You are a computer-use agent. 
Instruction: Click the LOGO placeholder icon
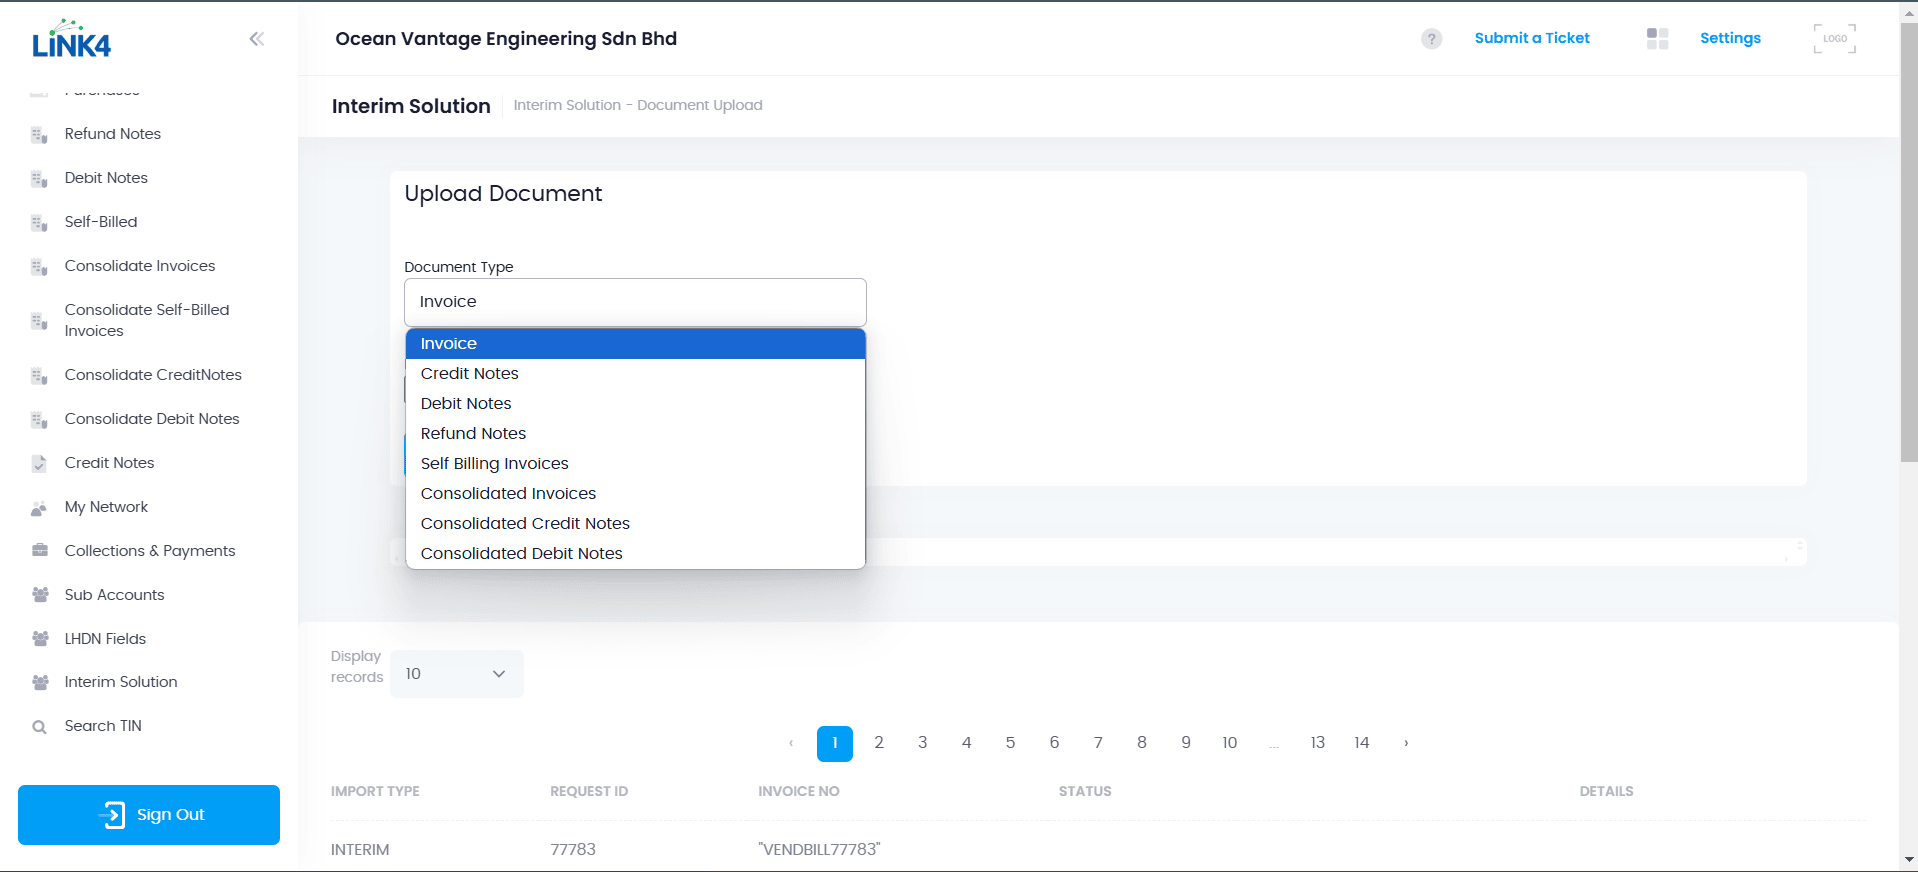pos(1834,39)
